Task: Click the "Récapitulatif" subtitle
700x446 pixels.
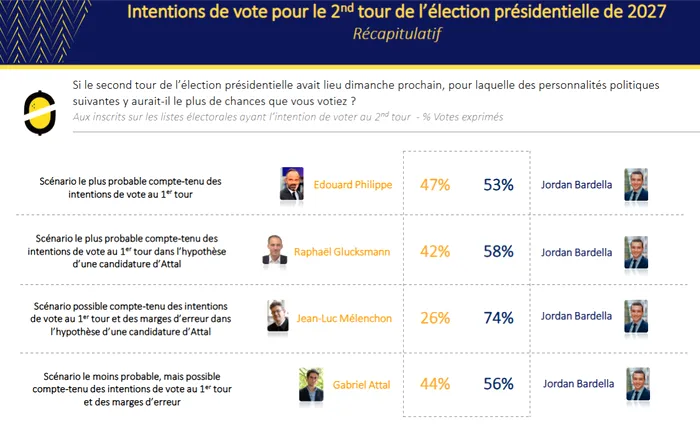Action: click(397, 35)
